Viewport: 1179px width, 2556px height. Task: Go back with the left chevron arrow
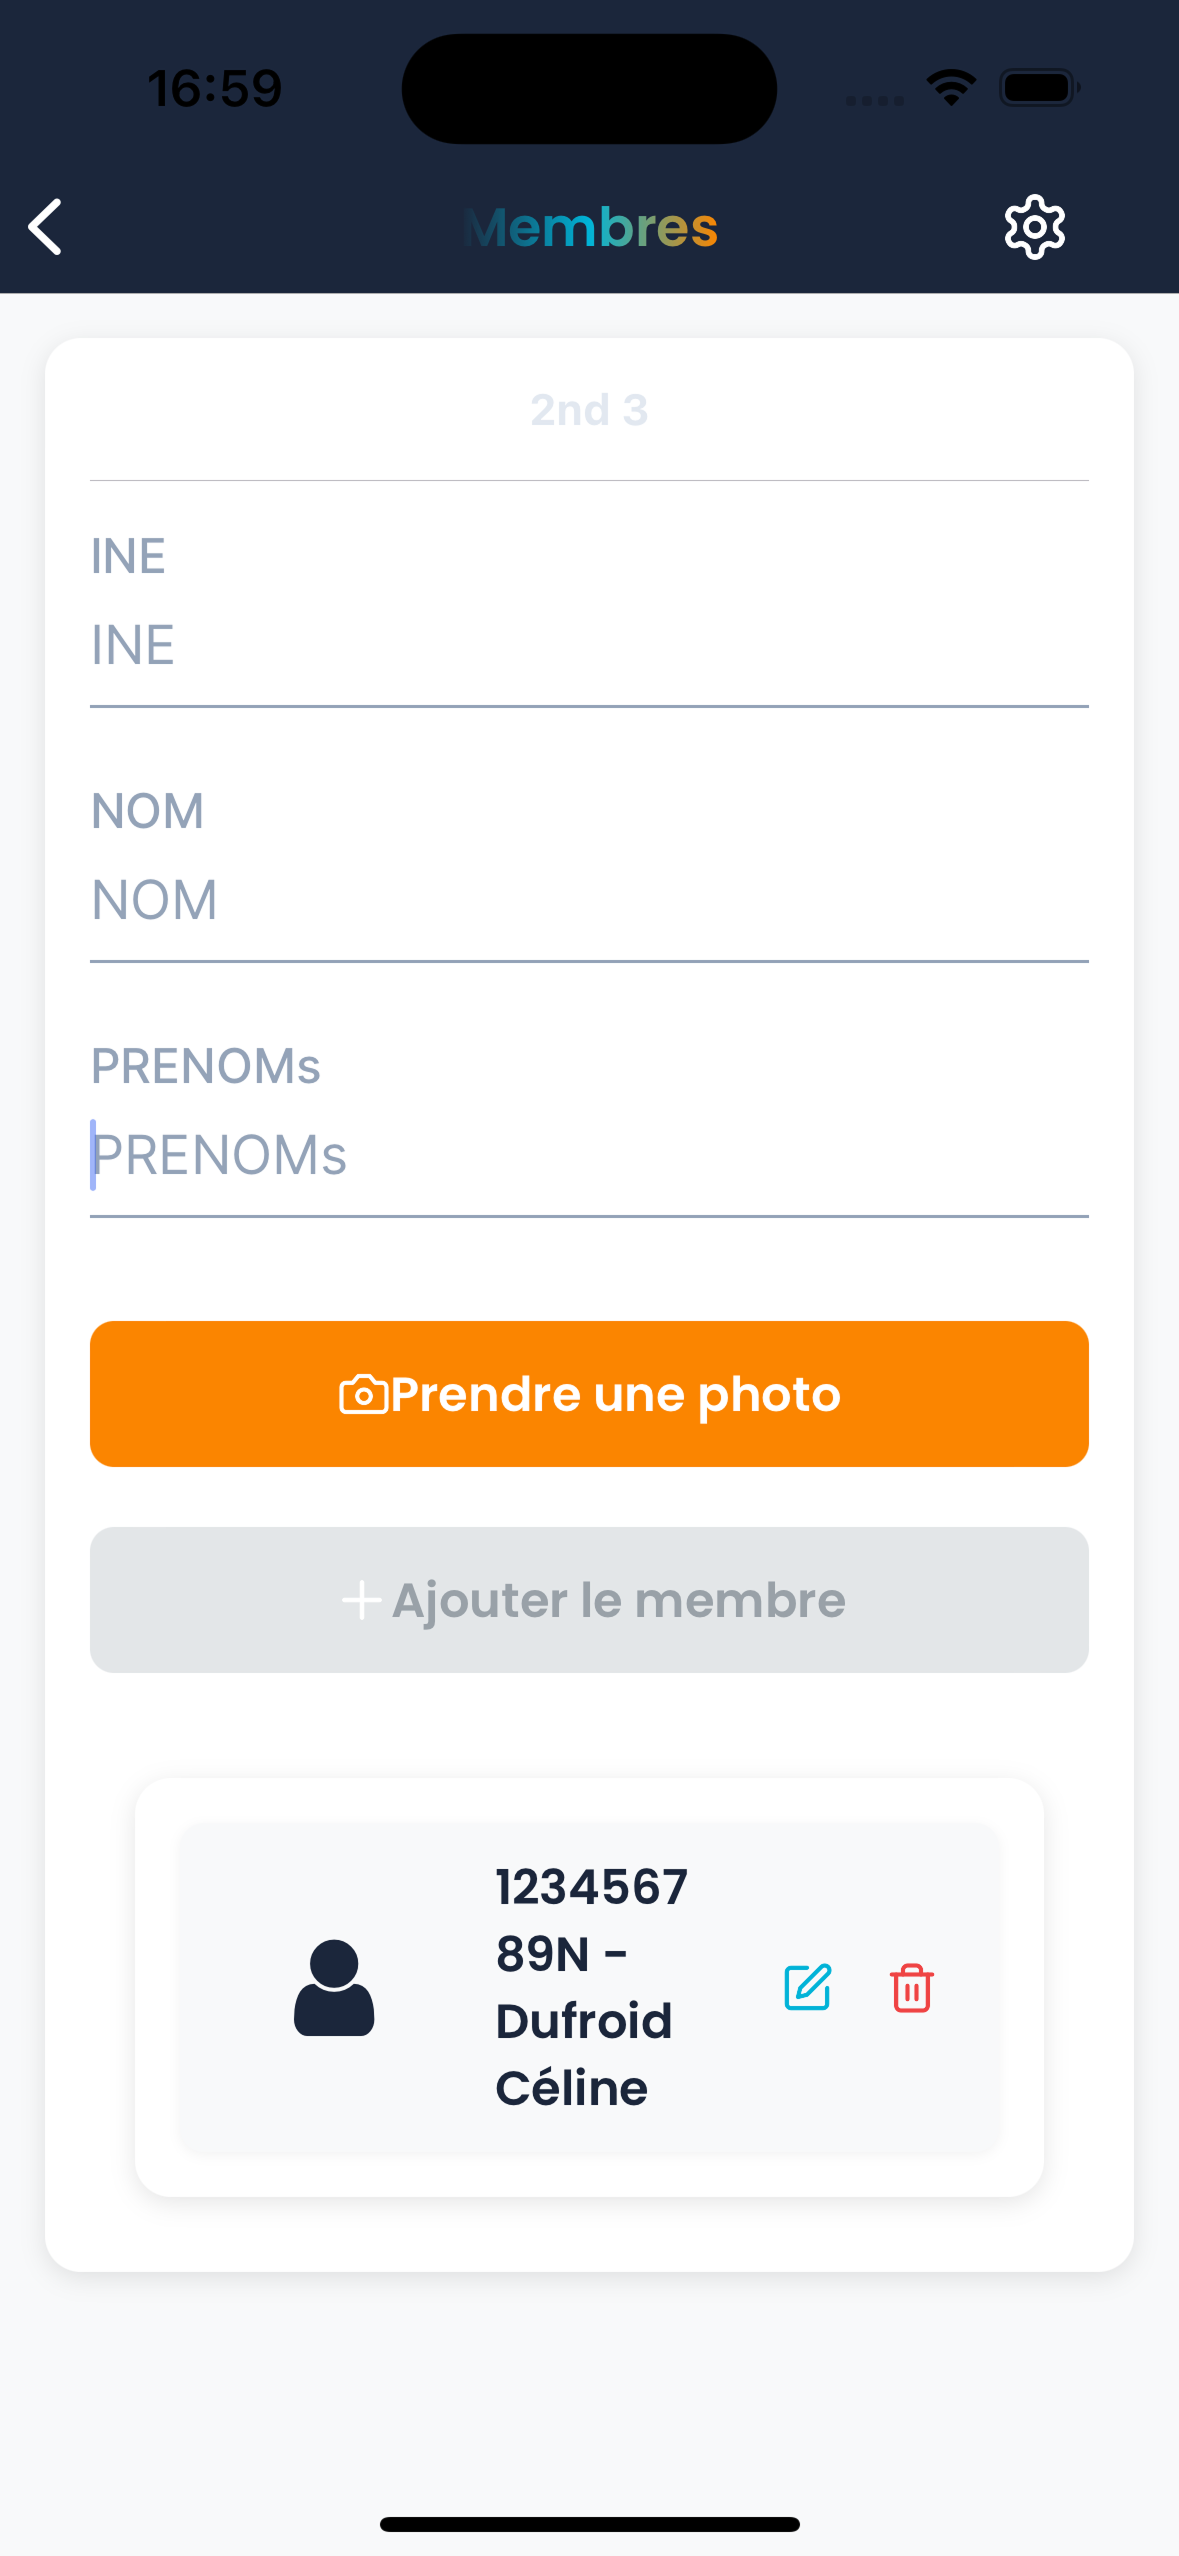45,227
